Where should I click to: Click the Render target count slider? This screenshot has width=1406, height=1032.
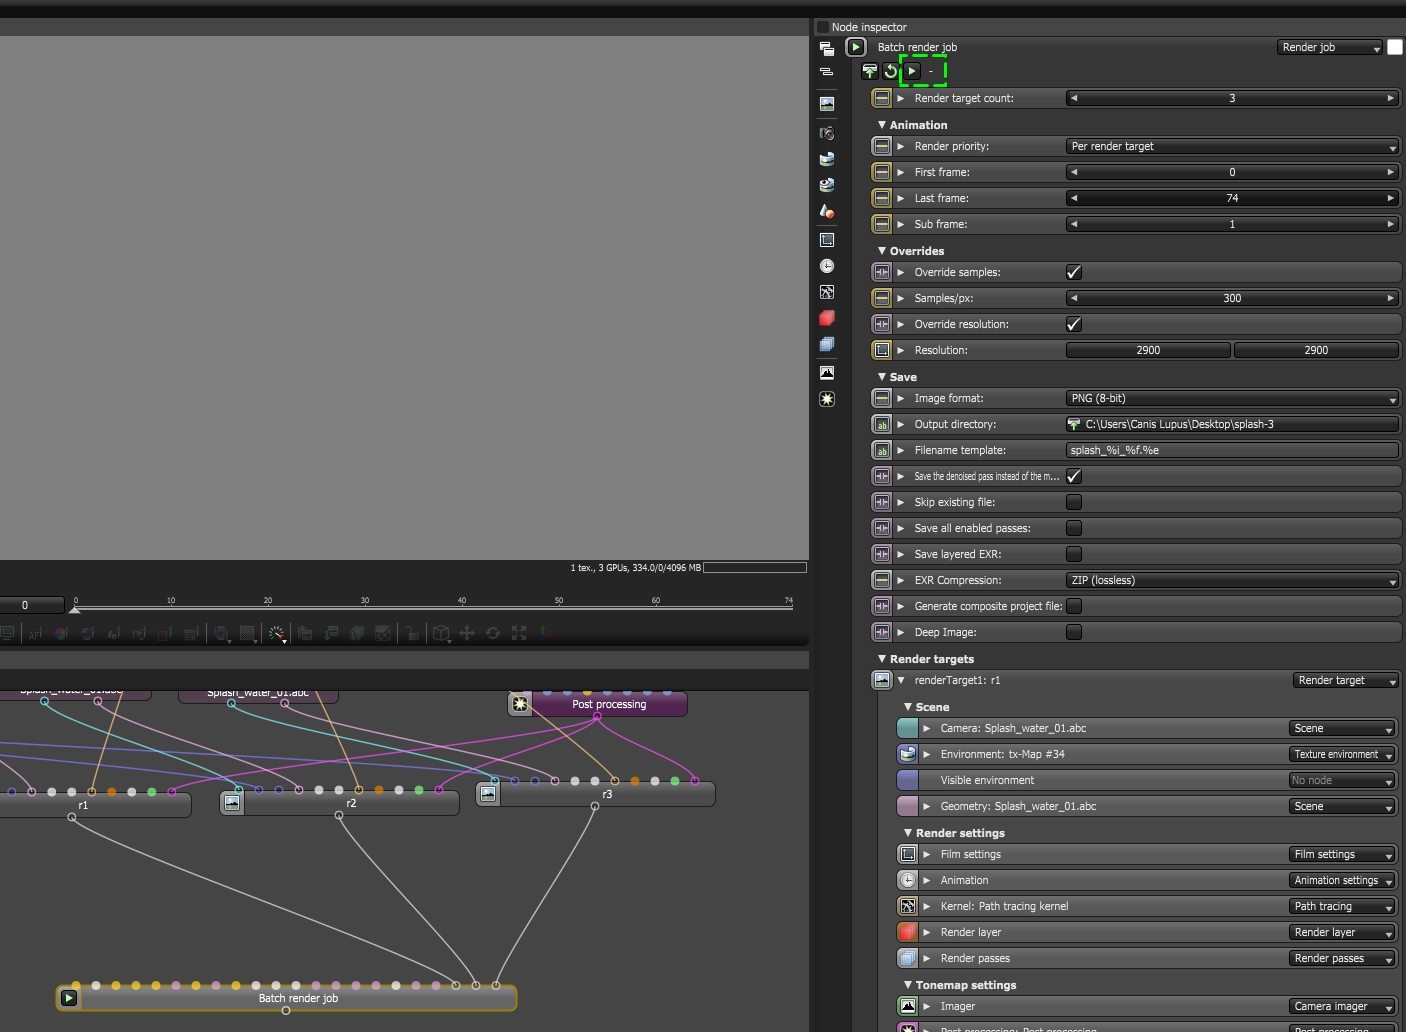[x=1232, y=98]
